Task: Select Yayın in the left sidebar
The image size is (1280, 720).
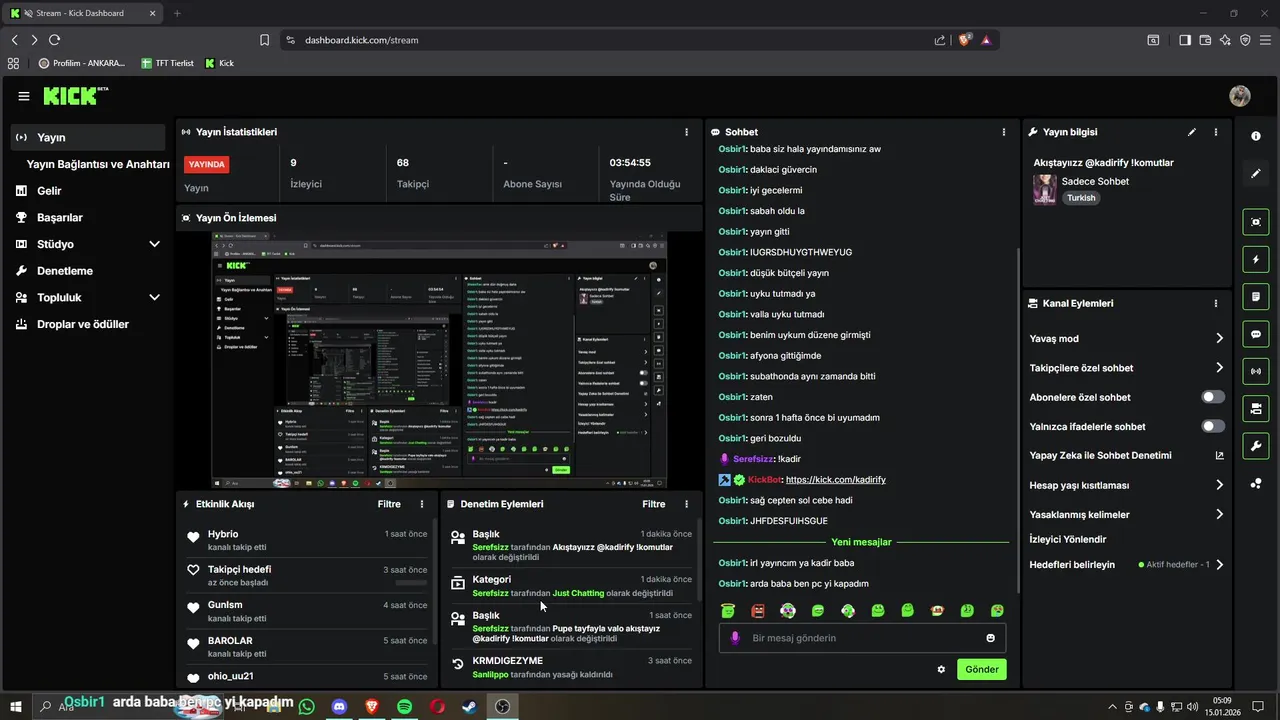Action: [x=88, y=137]
